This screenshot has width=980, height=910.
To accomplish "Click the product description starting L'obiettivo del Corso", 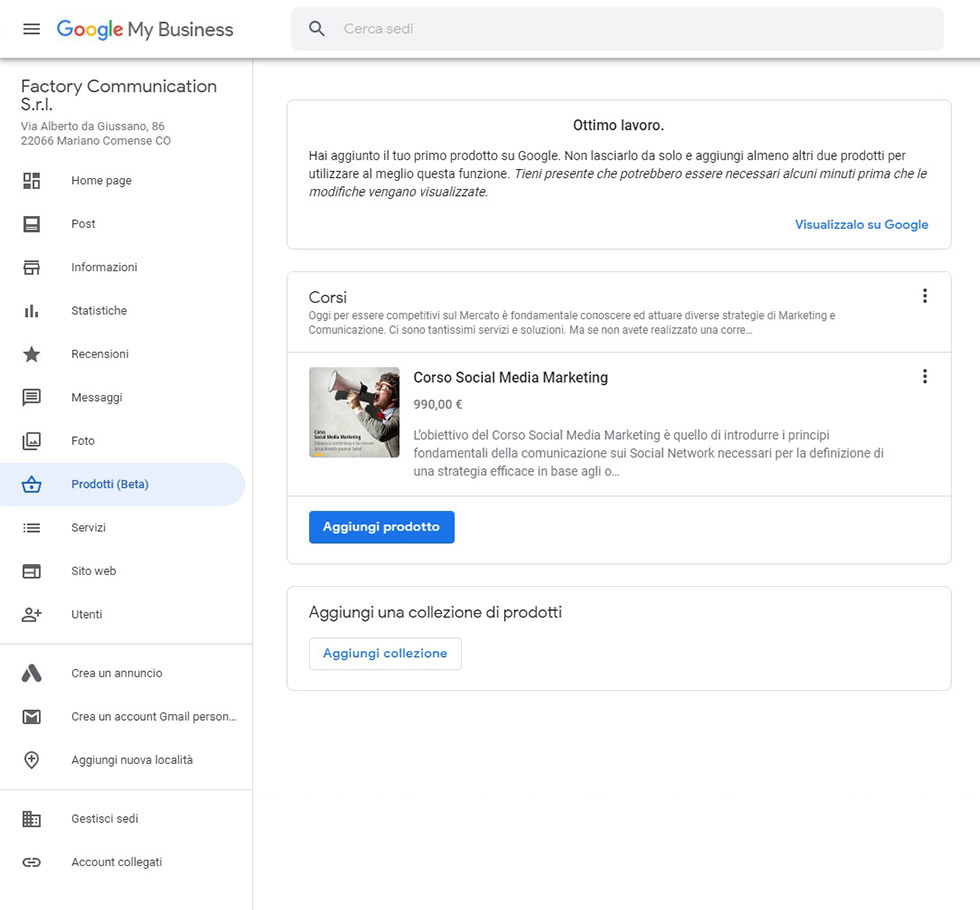I will click(649, 453).
